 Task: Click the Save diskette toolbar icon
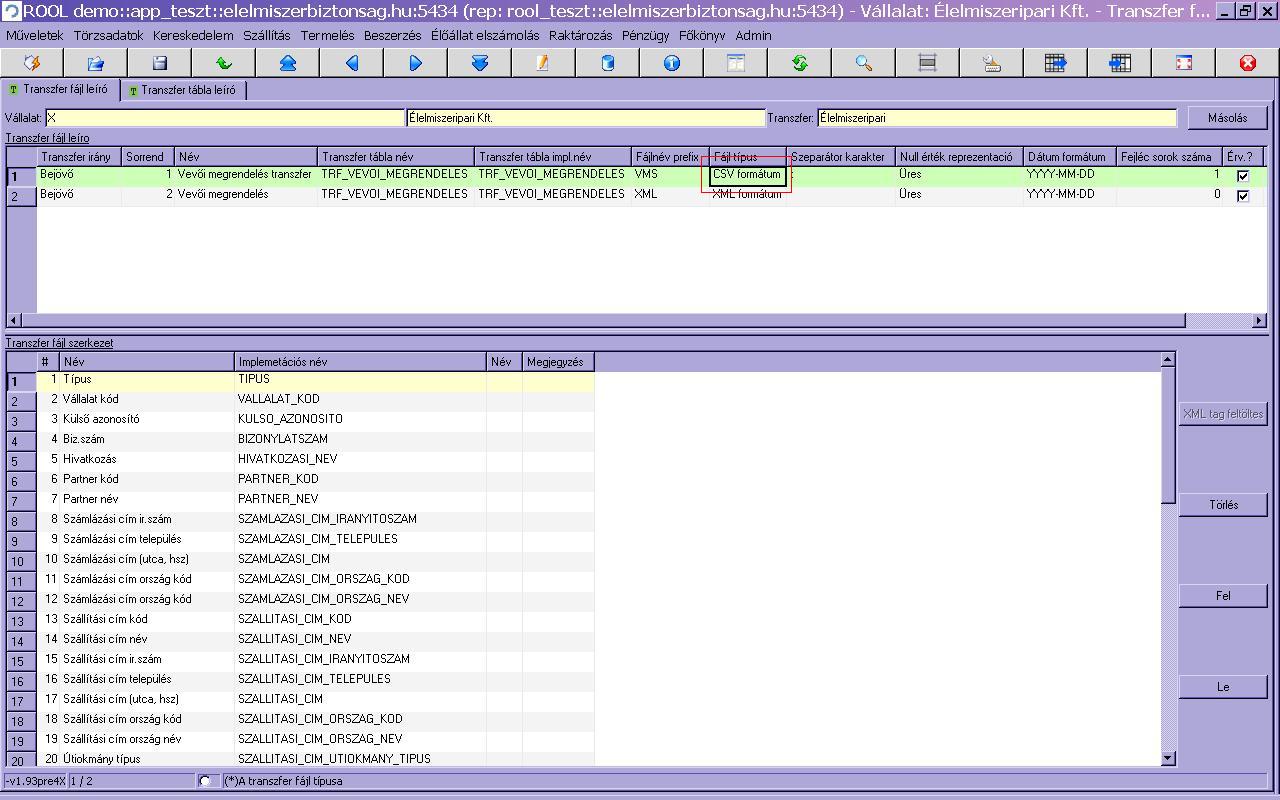160,63
